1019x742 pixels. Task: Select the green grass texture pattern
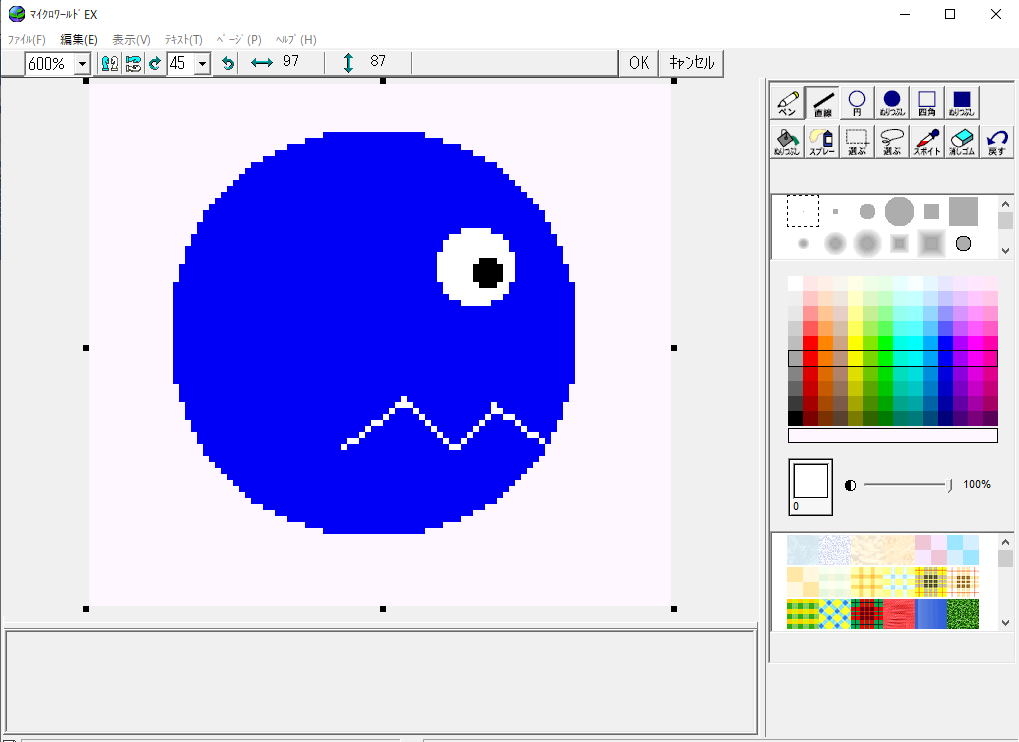[x=962, y=614]
